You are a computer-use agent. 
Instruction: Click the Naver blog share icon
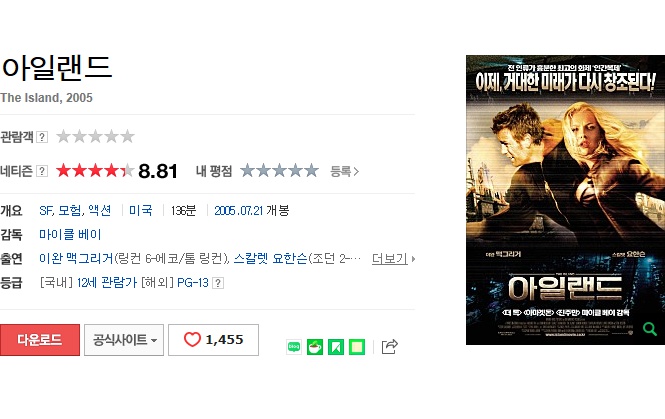coord(294,347)
